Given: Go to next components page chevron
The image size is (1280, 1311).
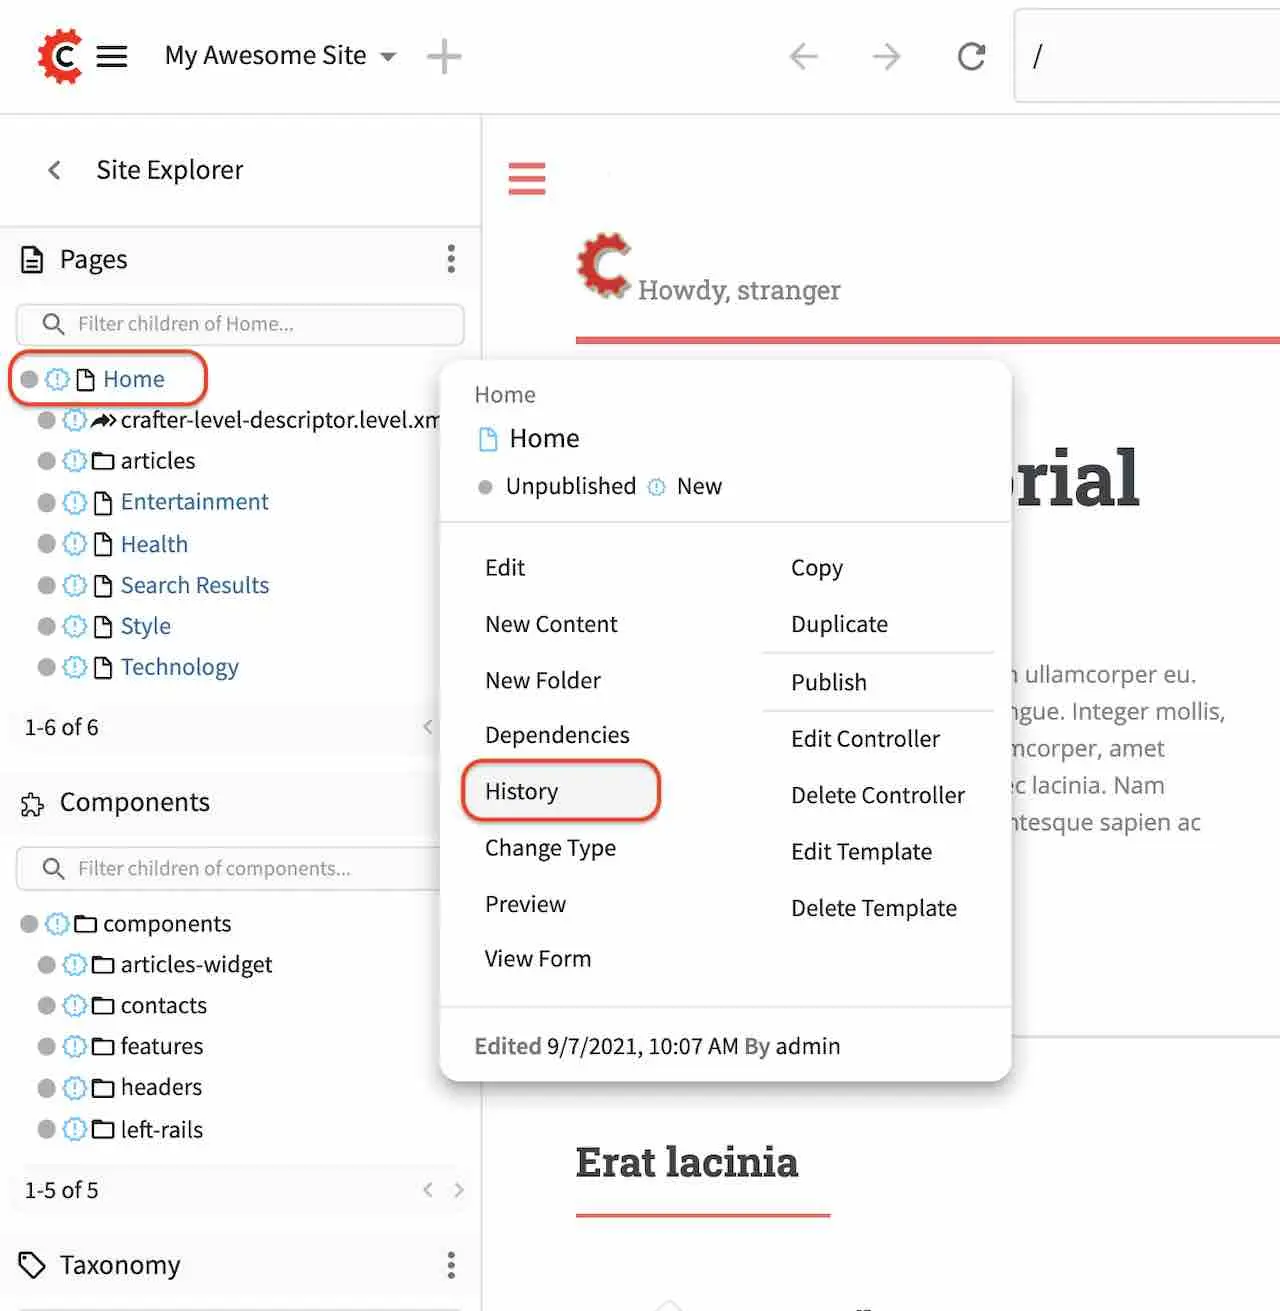Looking at the screenshot, I should point(459,1190).
